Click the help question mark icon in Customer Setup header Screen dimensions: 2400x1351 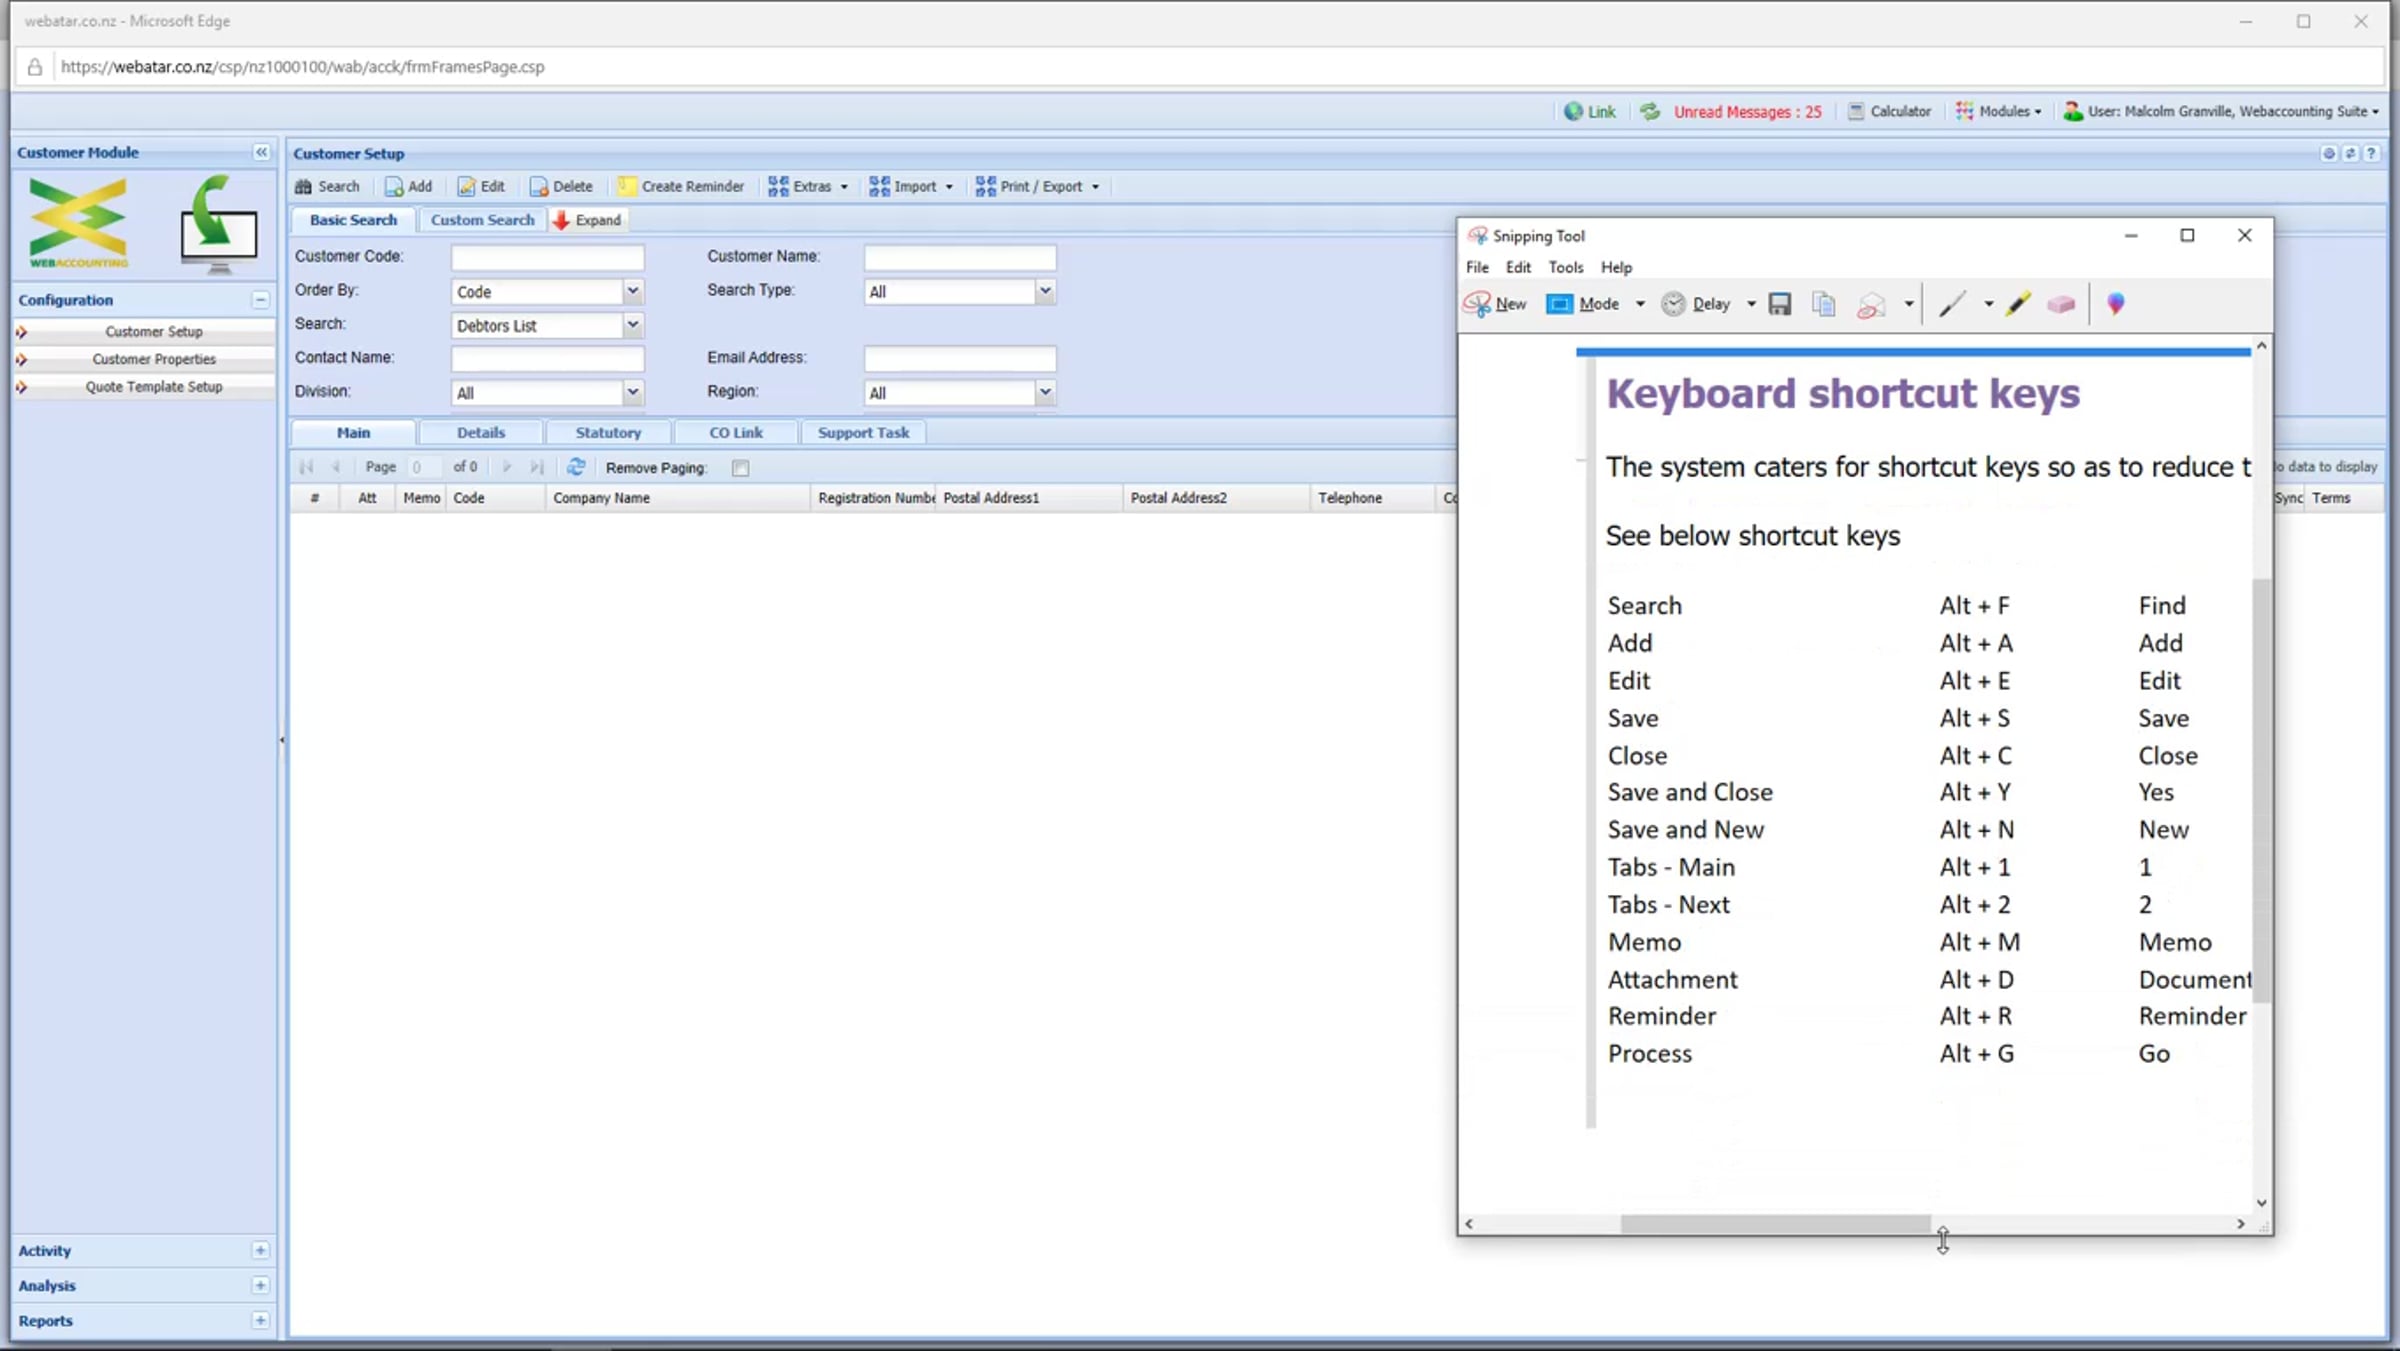tap(2371, 154)
